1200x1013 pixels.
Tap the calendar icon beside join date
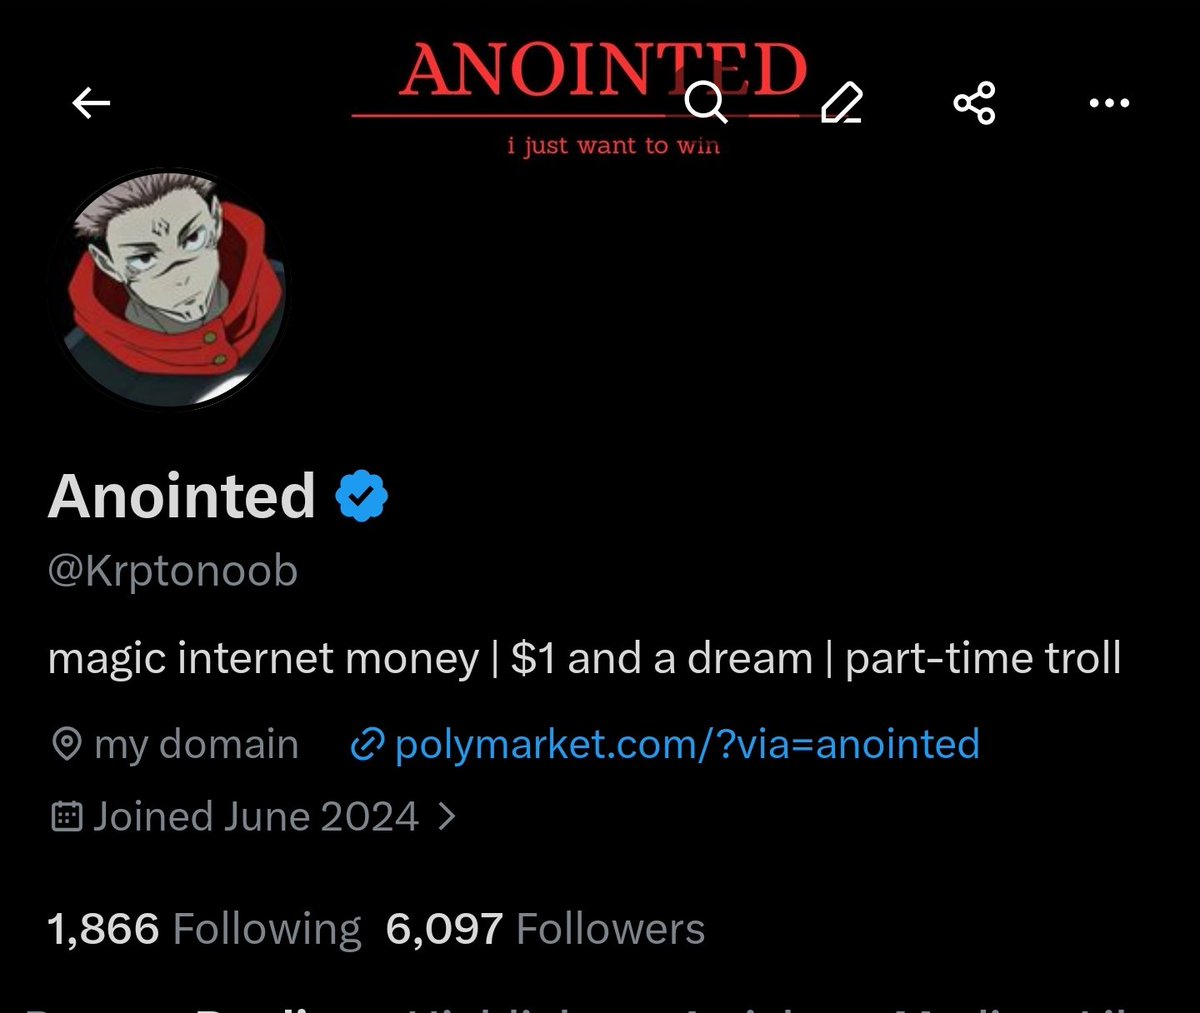66,817
